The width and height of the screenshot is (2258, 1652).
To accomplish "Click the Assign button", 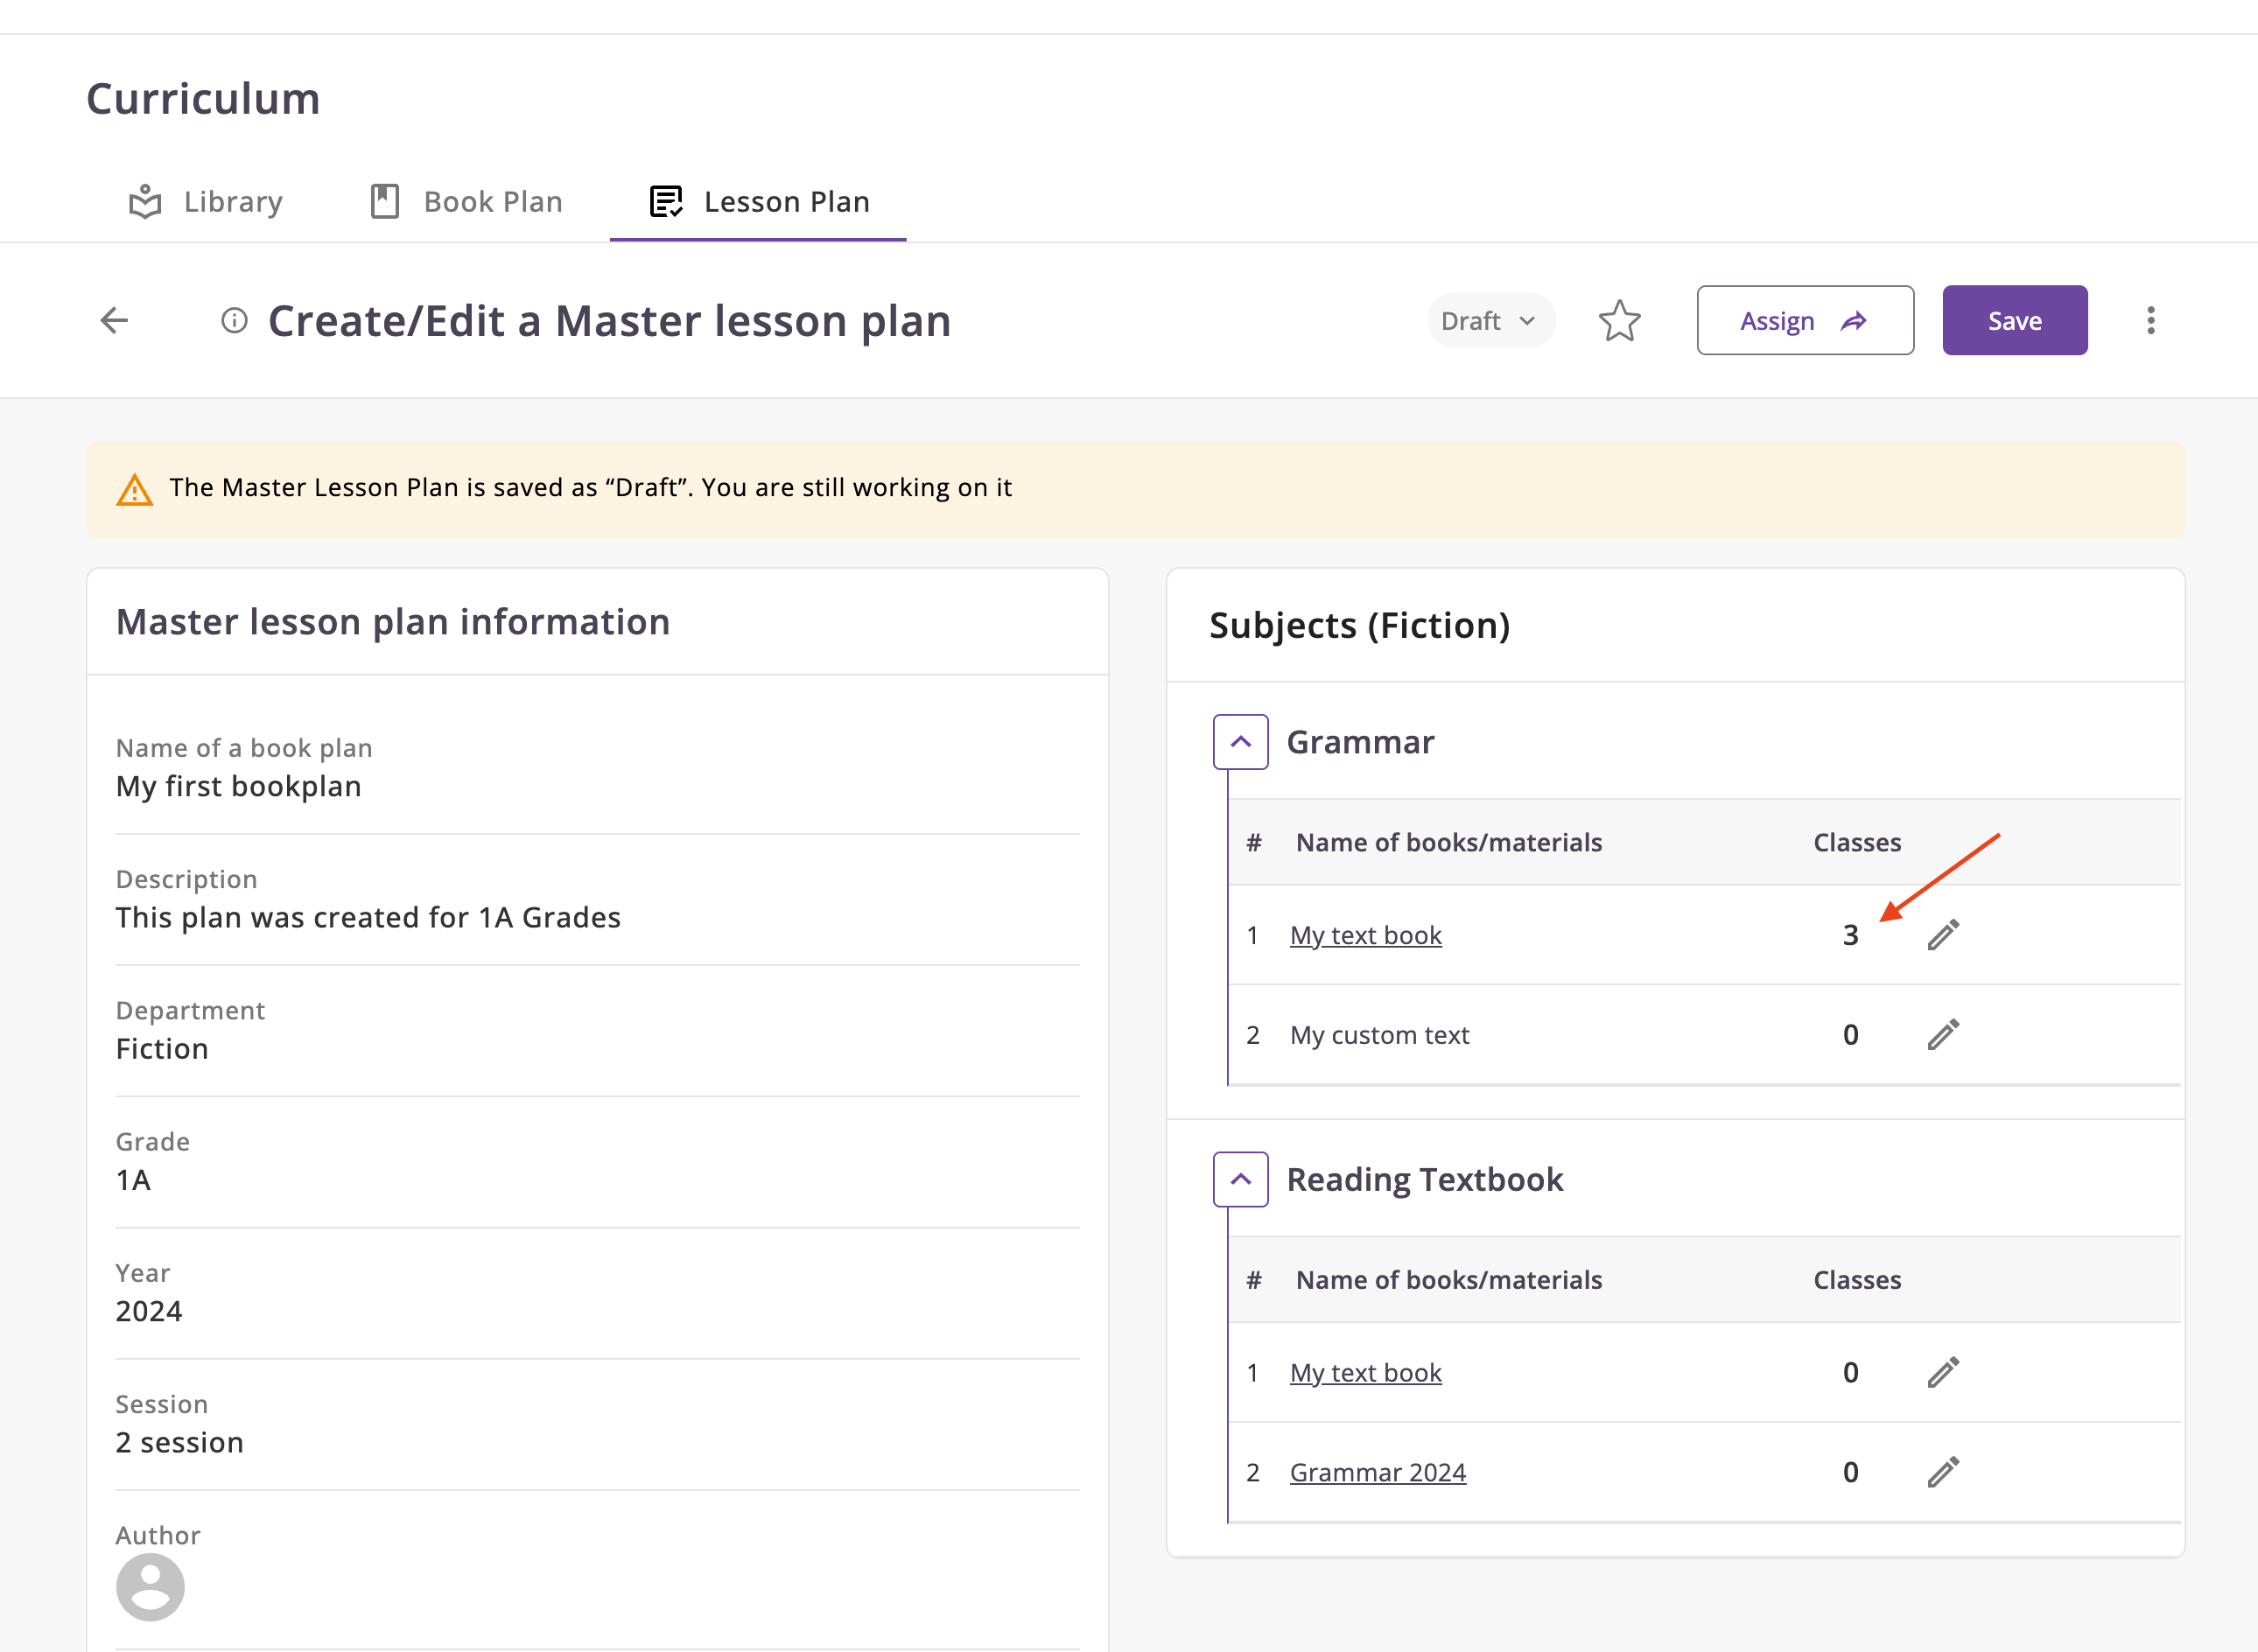I will (x=1804, y=321).
